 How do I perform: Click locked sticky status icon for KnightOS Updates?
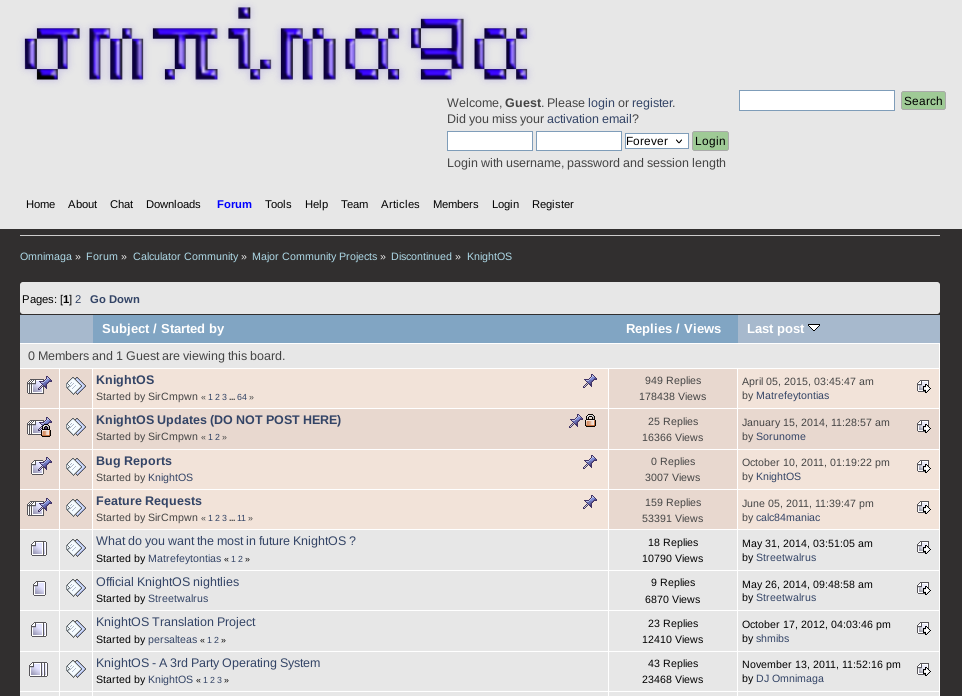coord(39,427)
